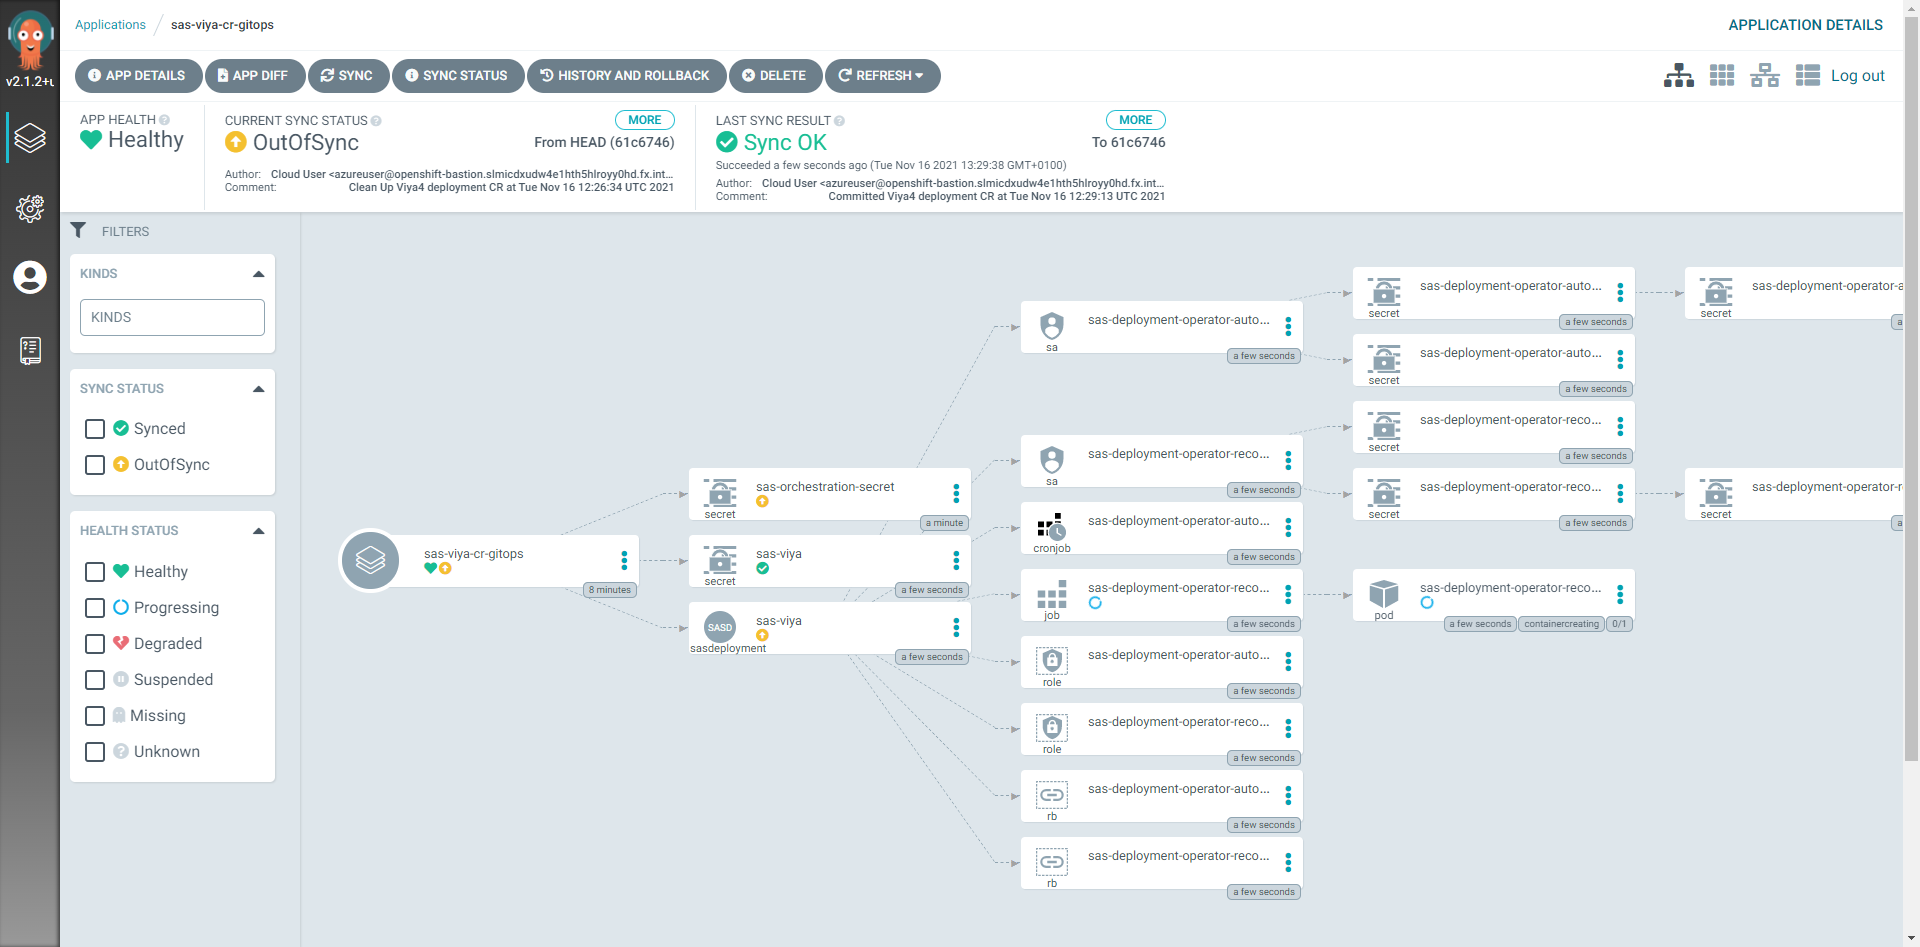Open HISTORY AND ROLLBACK
The height and width of the screenshot is (947, 1920).
[626, 75]
